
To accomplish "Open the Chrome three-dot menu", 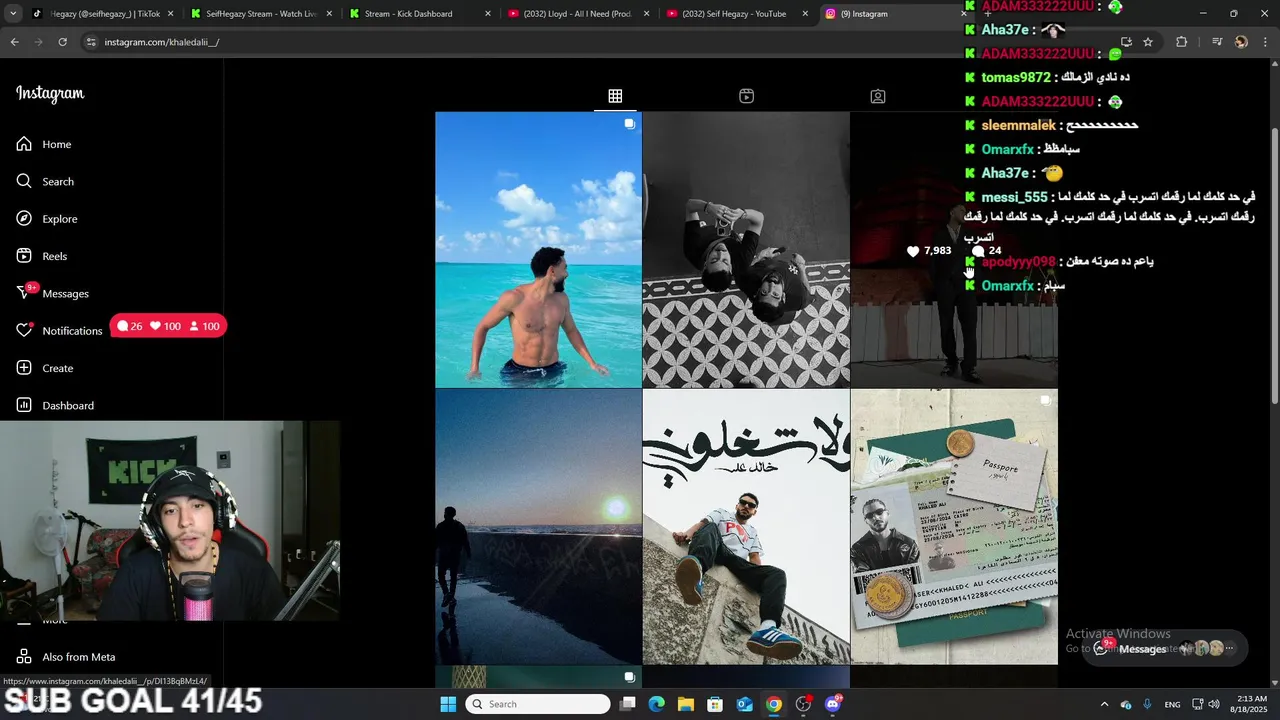I will [x=1263, y=42].
